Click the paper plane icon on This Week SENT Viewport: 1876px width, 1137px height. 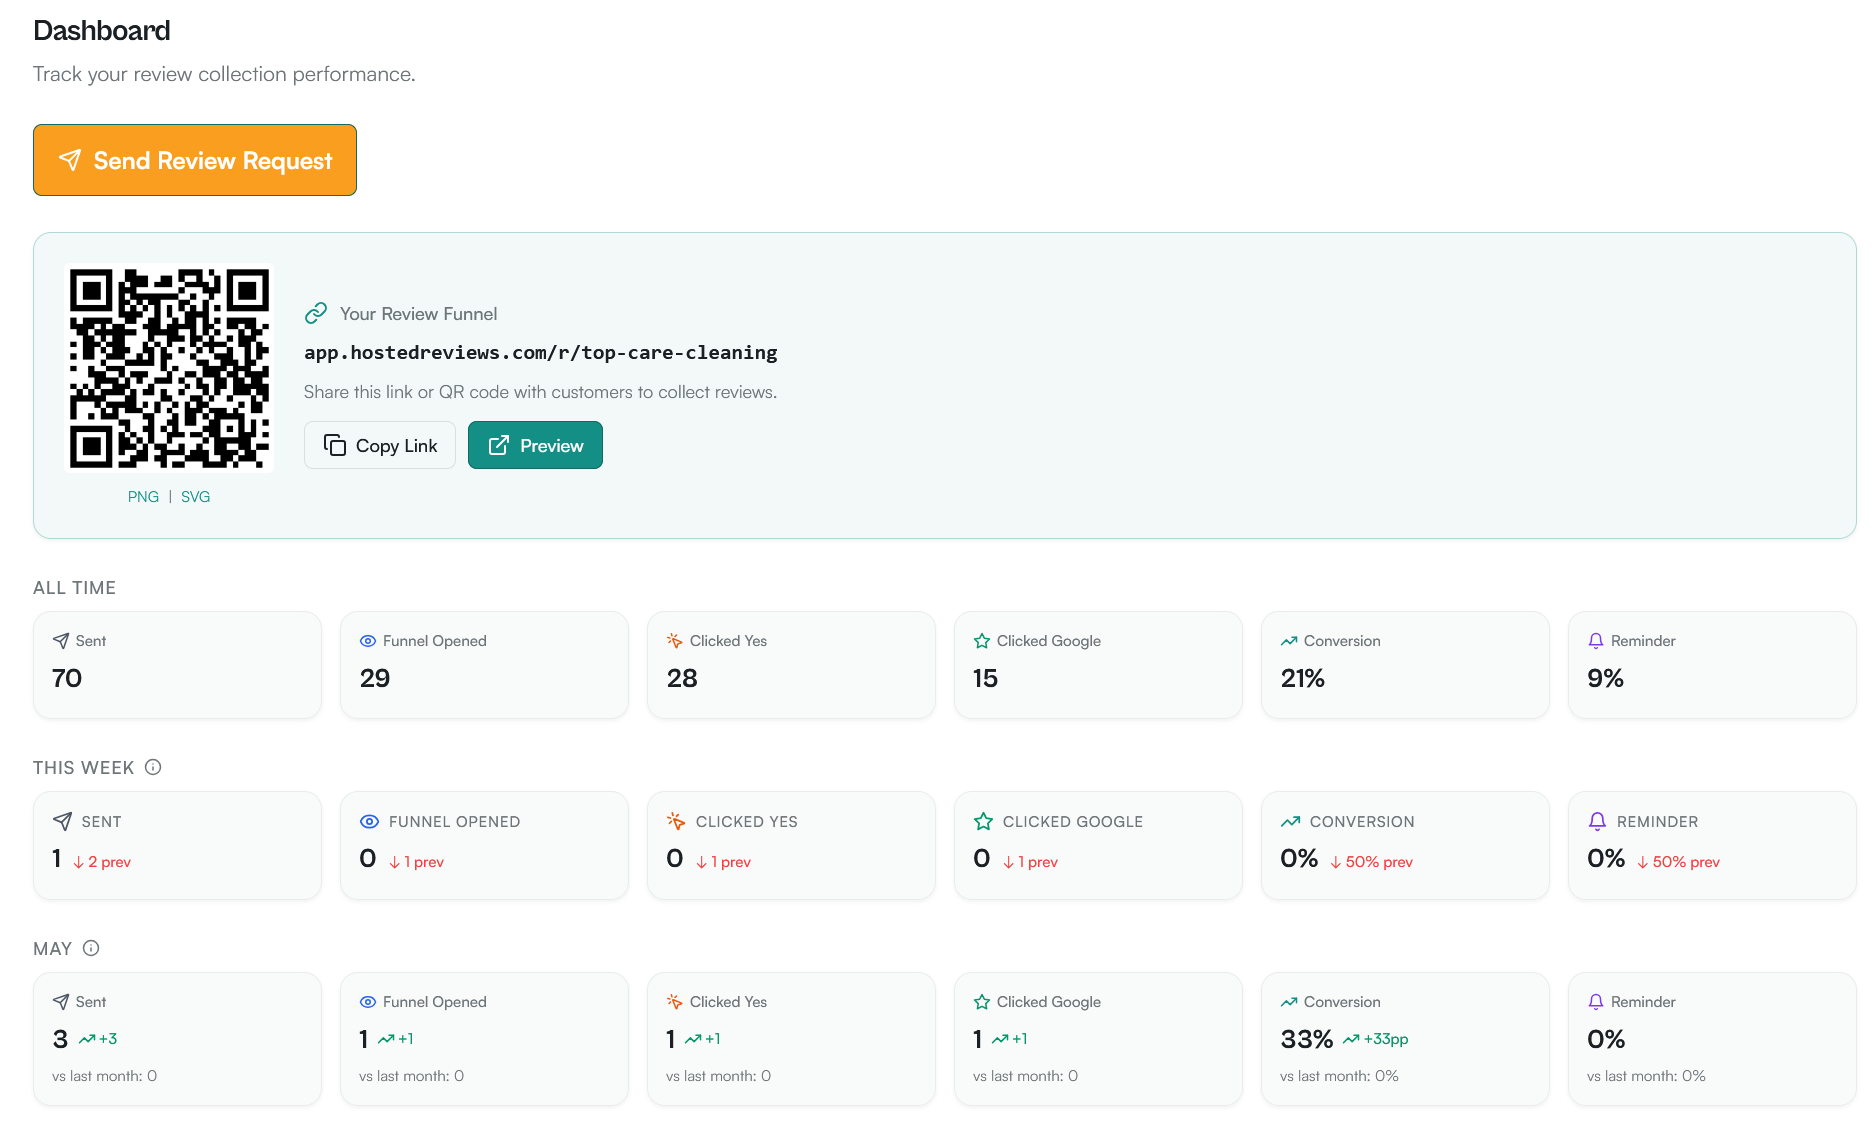point(62,821)
